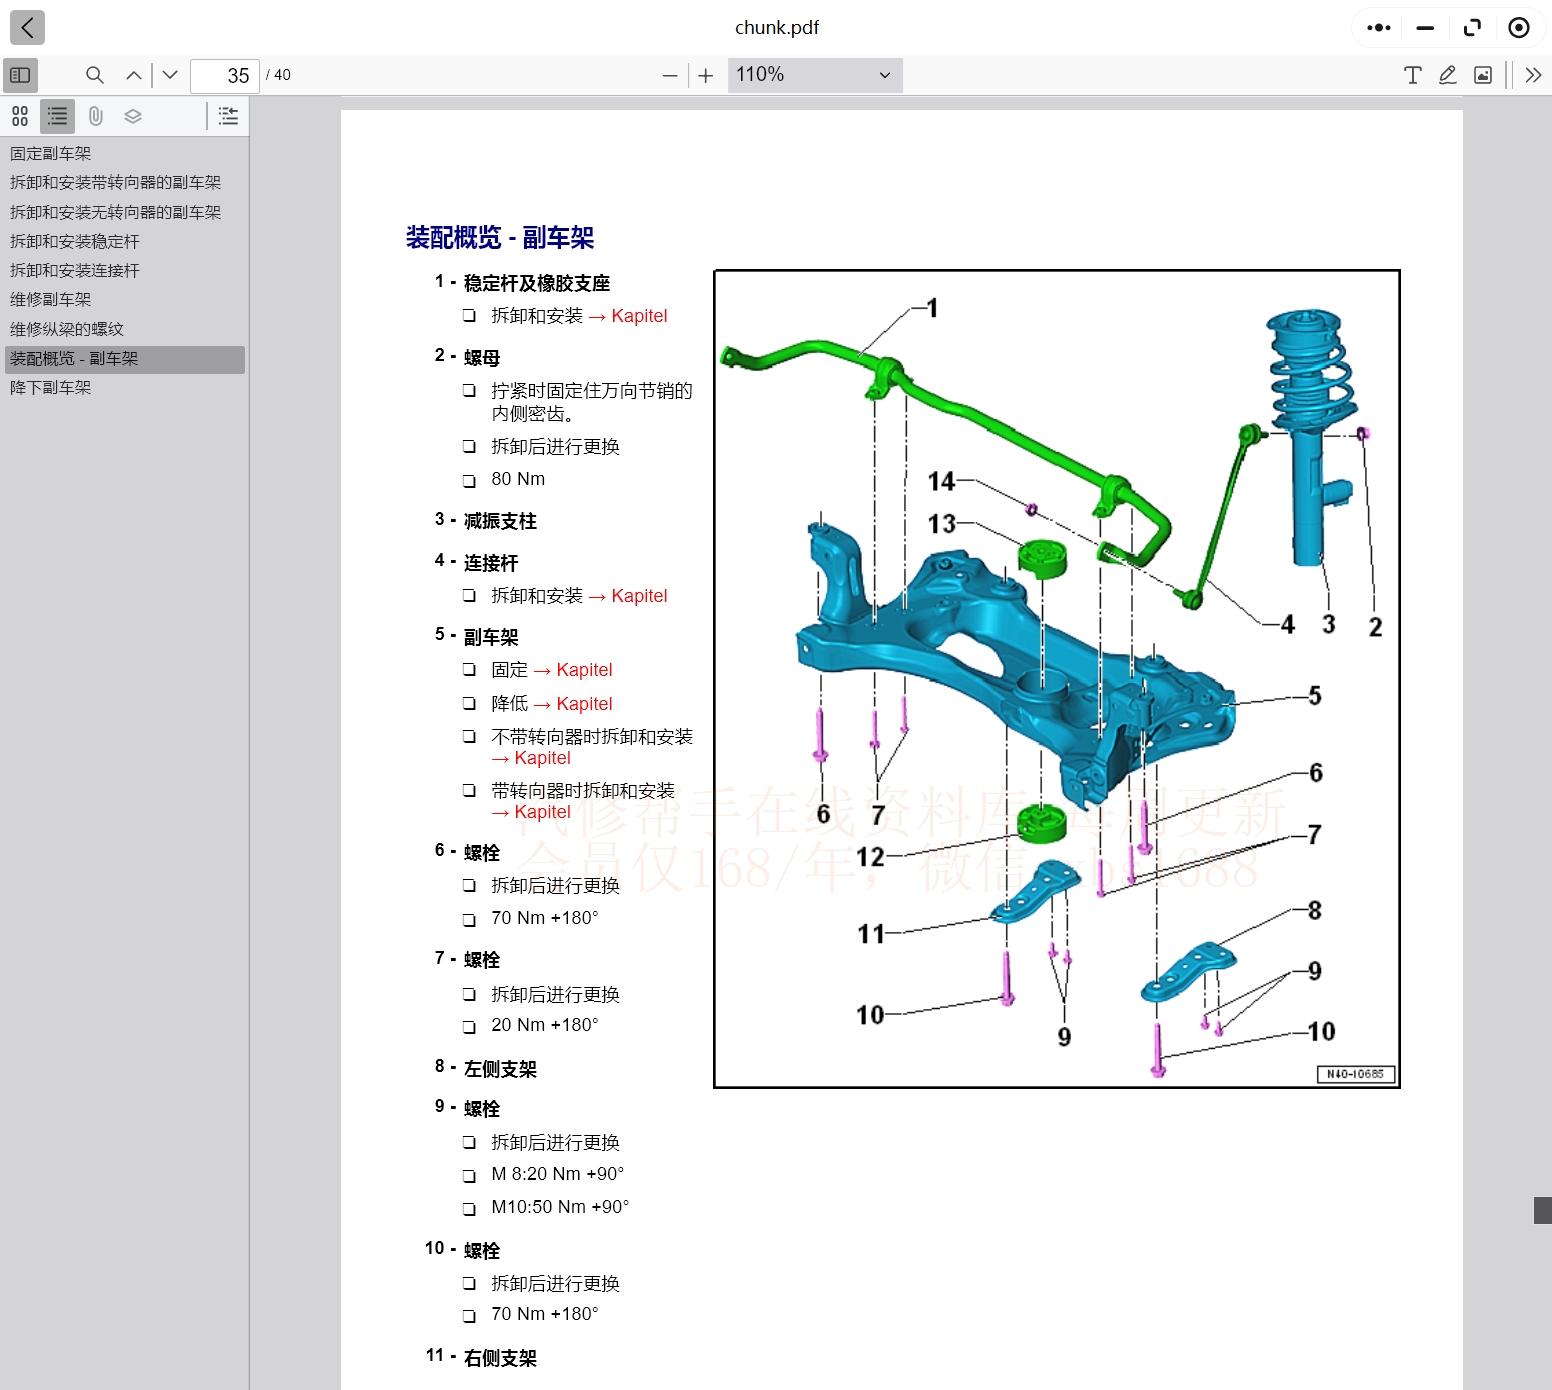Open the search magnifier tool
The image size is (1552, 1390).
(x=95, y=75)
